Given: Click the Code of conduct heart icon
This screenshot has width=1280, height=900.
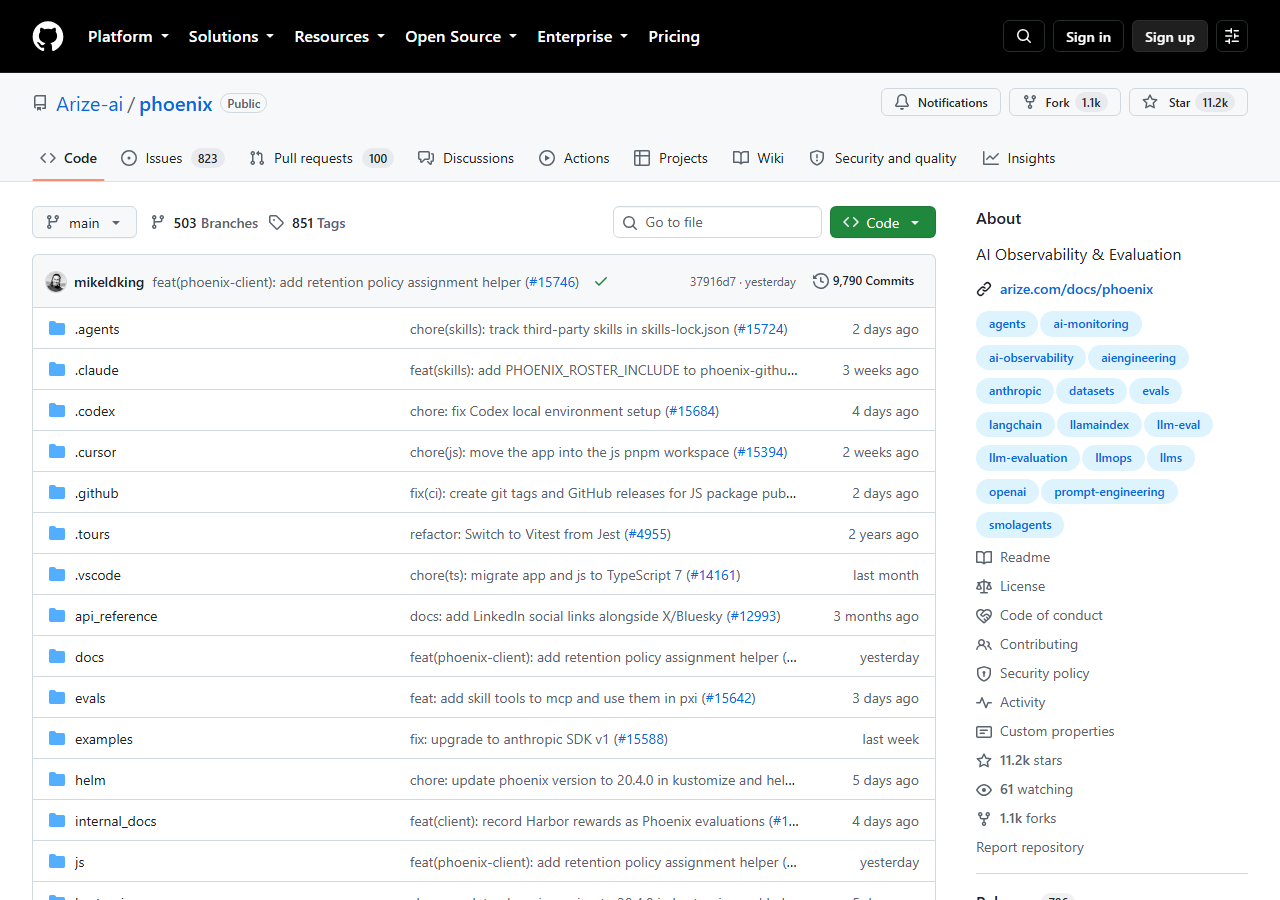Looking at the screenshot, I should pos(984,615).
